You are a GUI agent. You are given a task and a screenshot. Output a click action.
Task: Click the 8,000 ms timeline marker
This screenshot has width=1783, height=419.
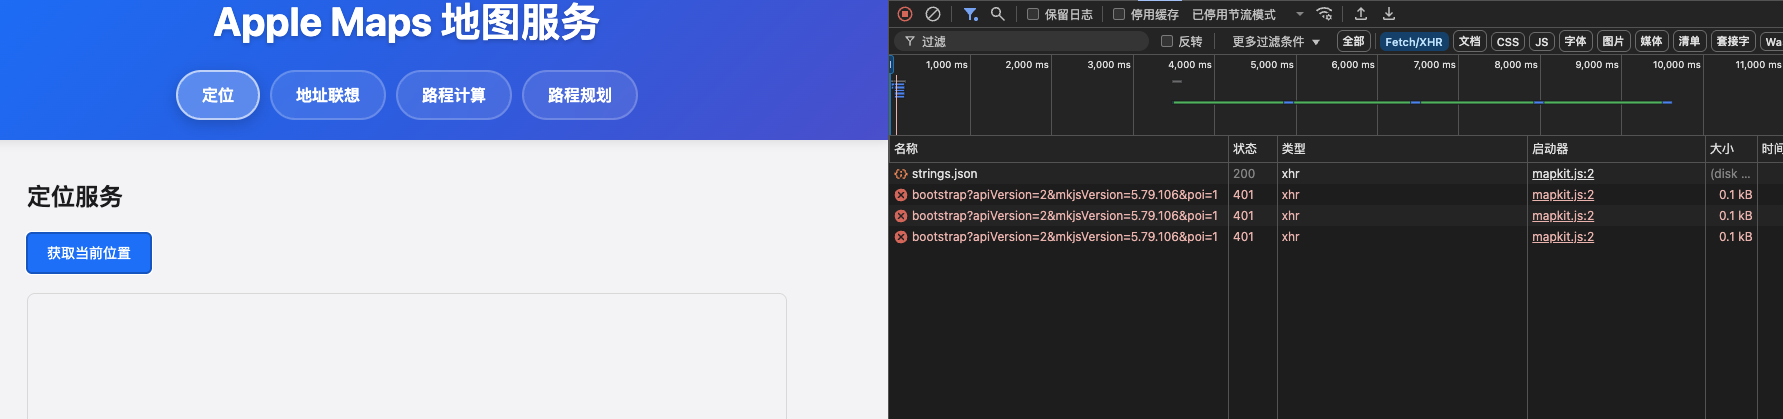(x=1516, y=64)
